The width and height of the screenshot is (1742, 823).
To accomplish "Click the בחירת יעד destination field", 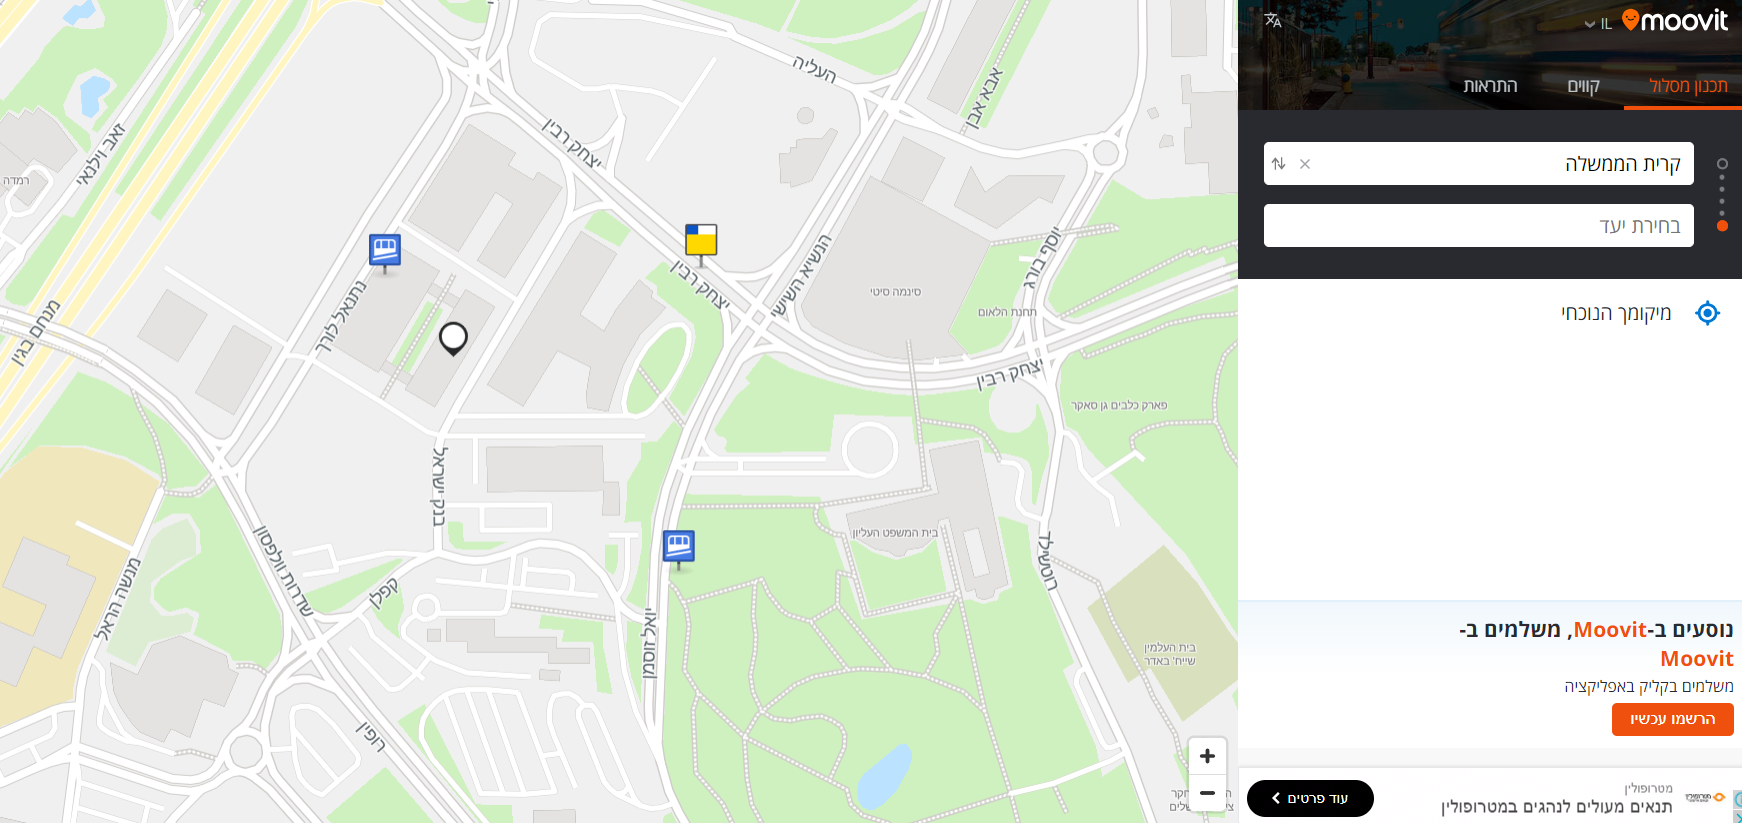I will (x=1479, y=226).
